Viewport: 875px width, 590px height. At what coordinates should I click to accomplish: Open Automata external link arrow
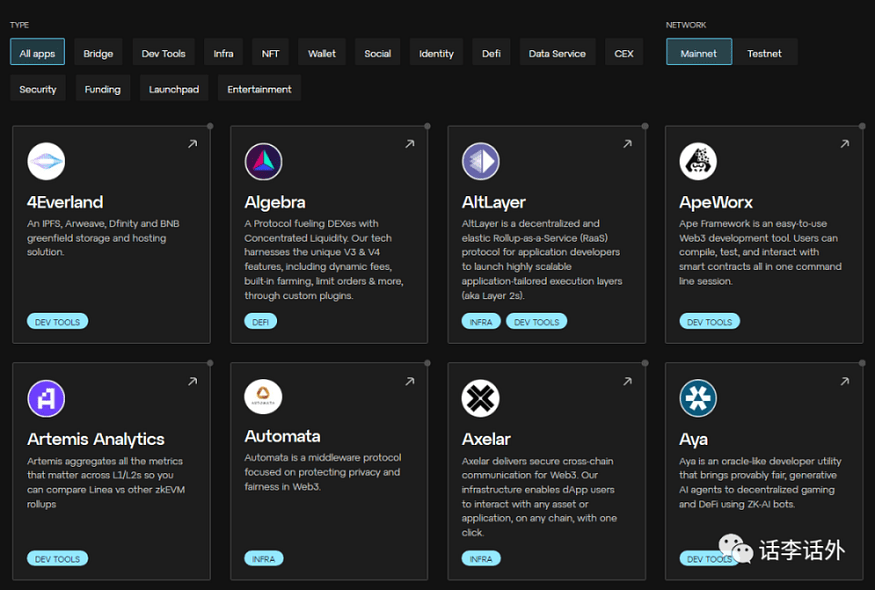pyautogui.click(x=410, y=381)
